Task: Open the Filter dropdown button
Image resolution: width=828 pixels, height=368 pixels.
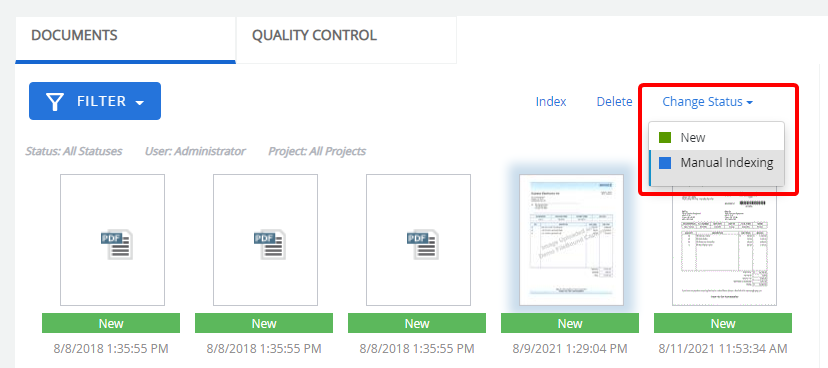Action: tap(95, 101)
